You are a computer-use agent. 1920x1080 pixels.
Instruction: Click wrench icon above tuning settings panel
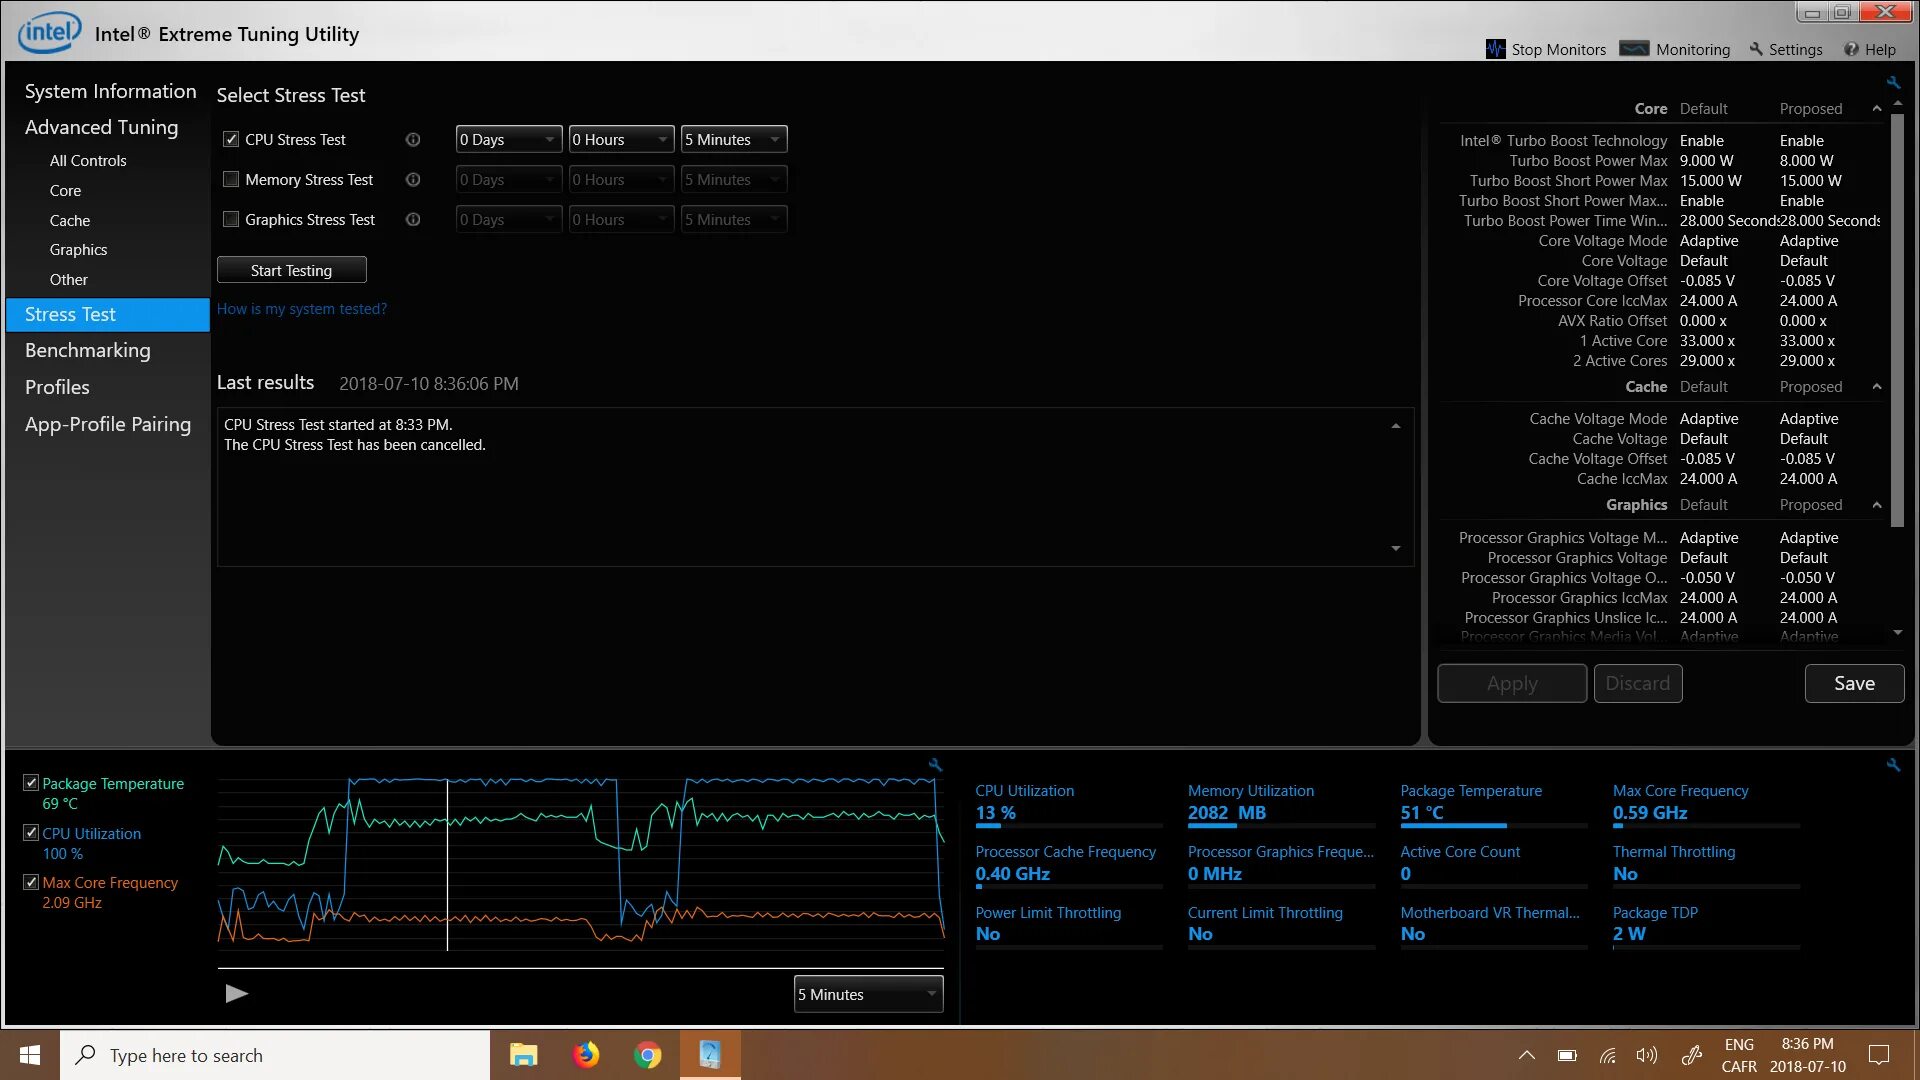pos(1893,83)
